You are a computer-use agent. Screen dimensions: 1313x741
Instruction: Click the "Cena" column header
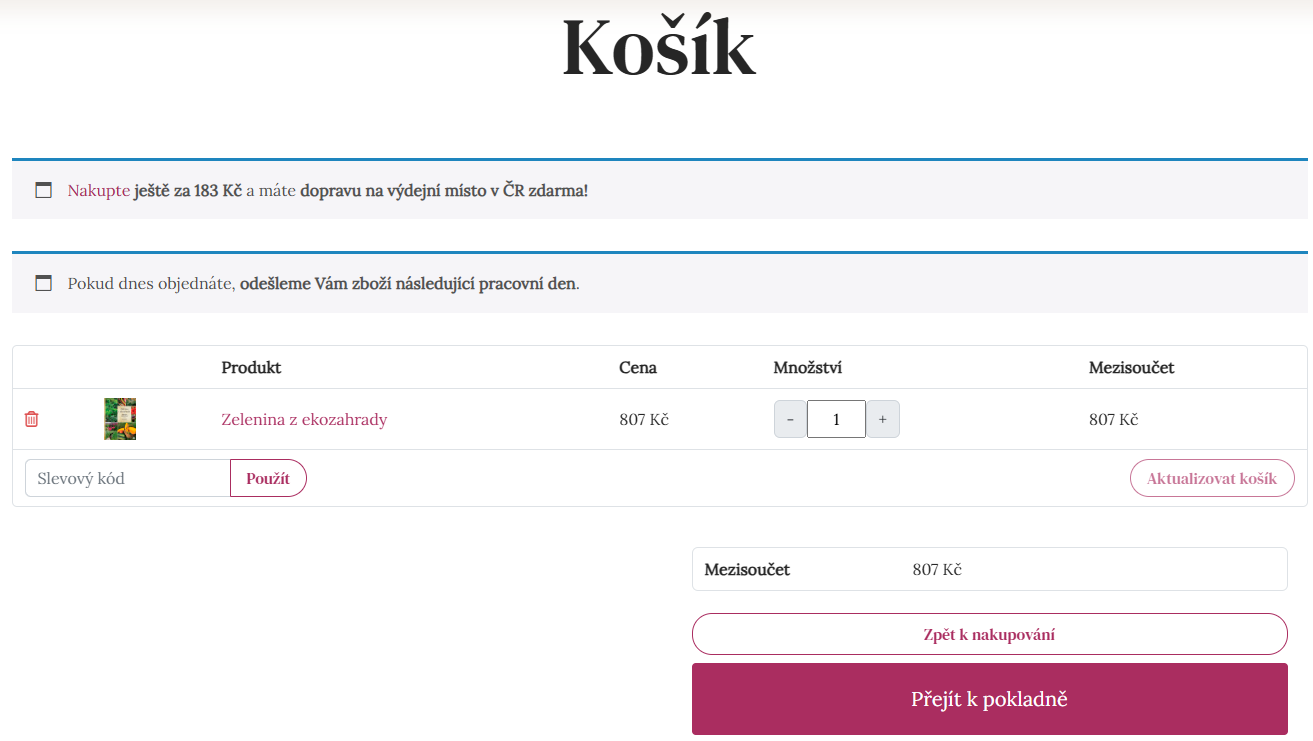tap(639, 367)
